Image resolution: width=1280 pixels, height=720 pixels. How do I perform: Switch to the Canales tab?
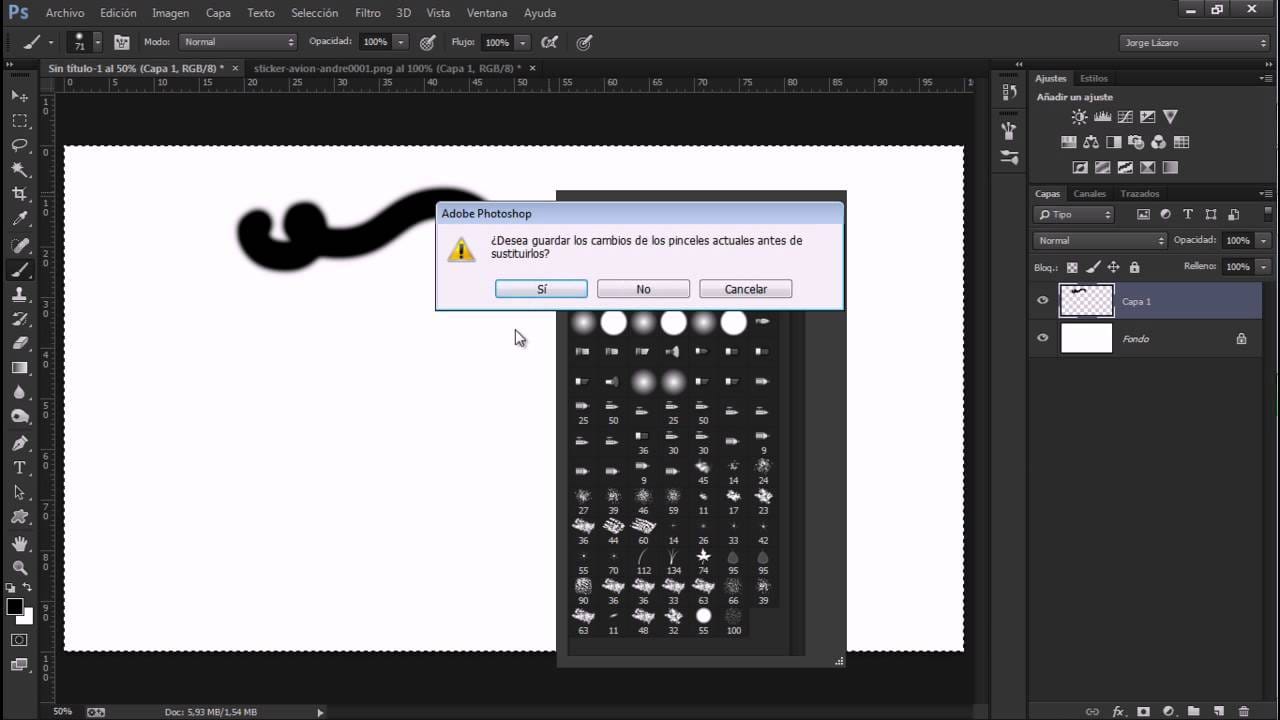coord(1089,194)
